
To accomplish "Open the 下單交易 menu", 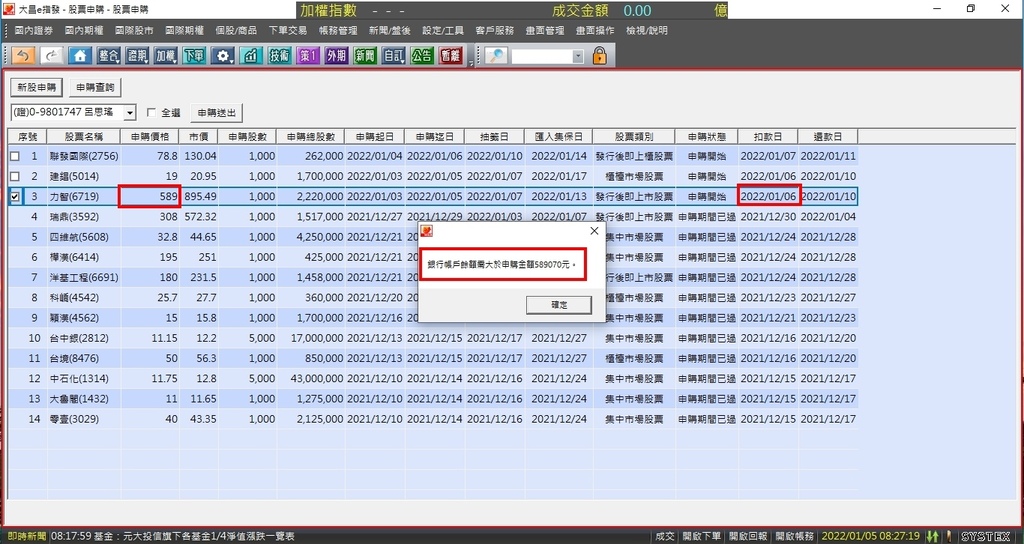I will (x=288, y=30).
